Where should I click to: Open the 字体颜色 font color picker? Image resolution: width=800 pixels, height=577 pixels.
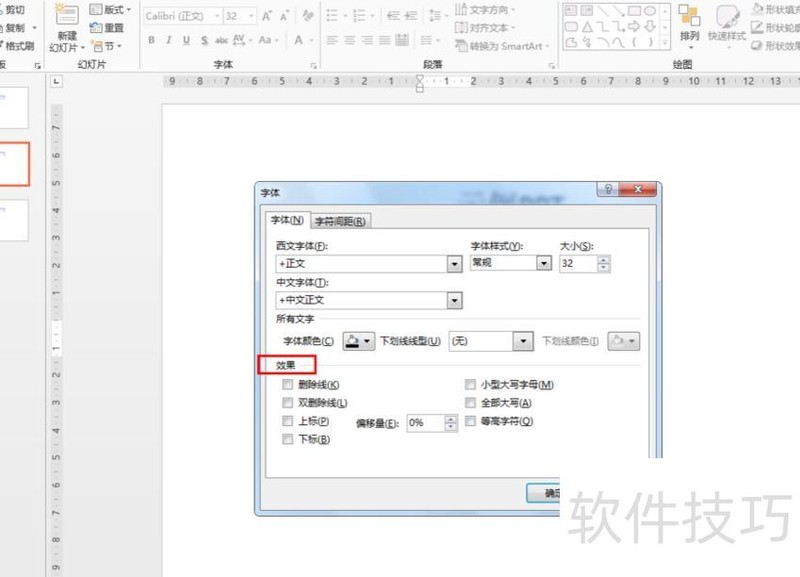[x=359, y=341]
